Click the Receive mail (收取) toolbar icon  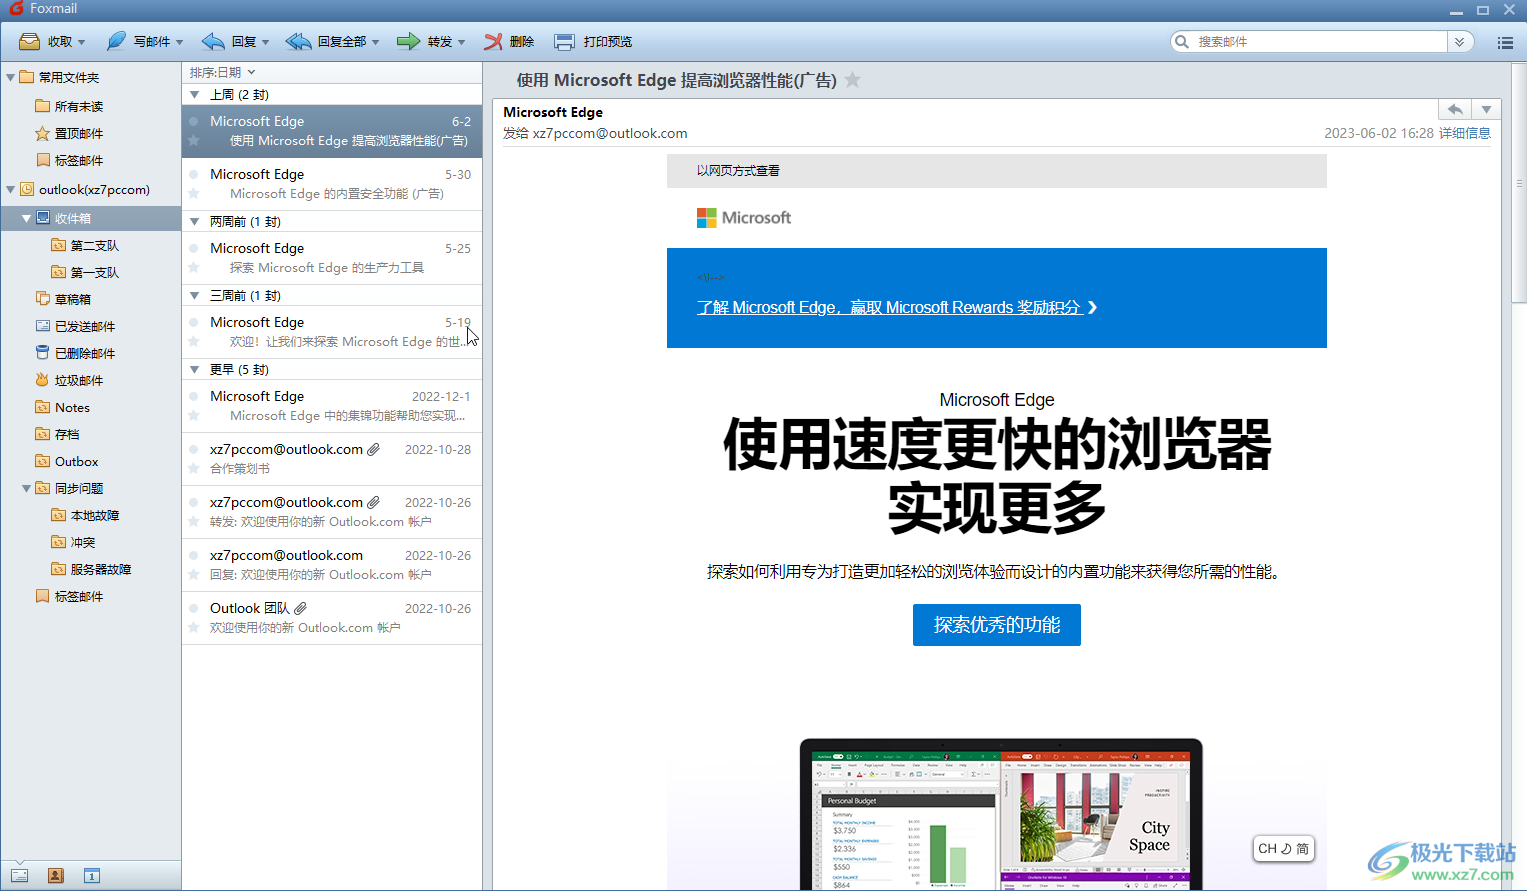pos(30,42)
